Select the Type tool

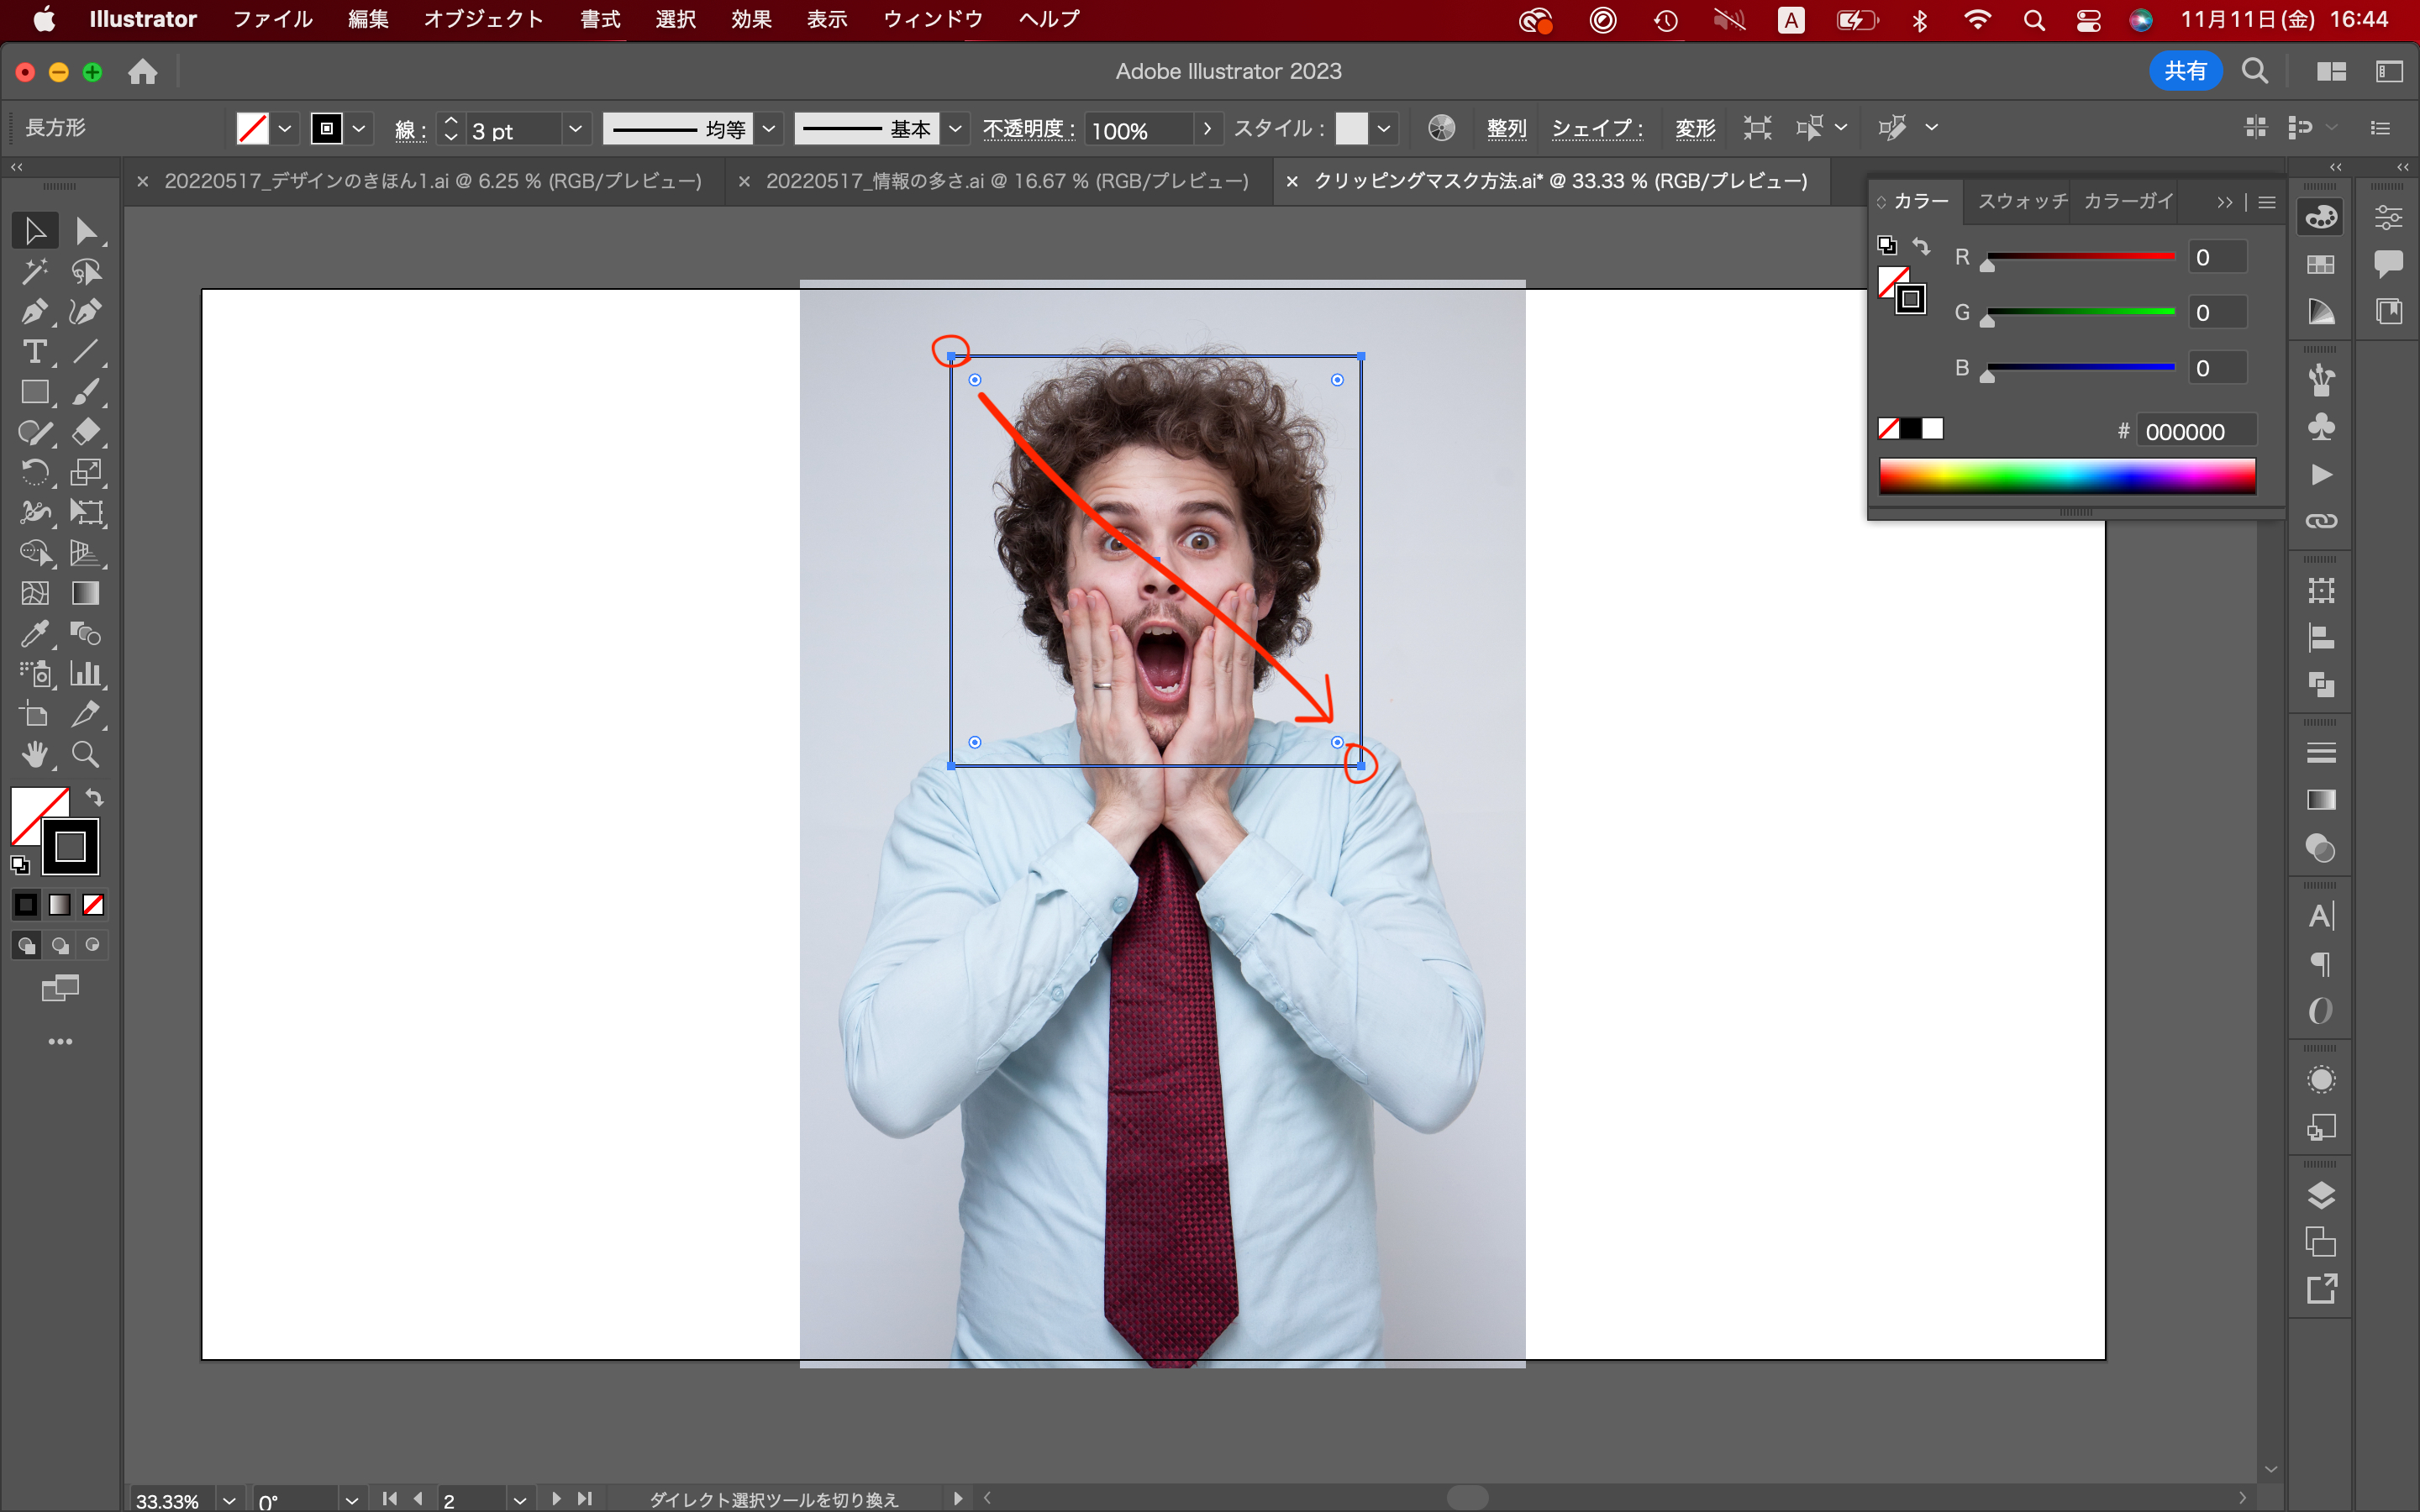point(34,352)
